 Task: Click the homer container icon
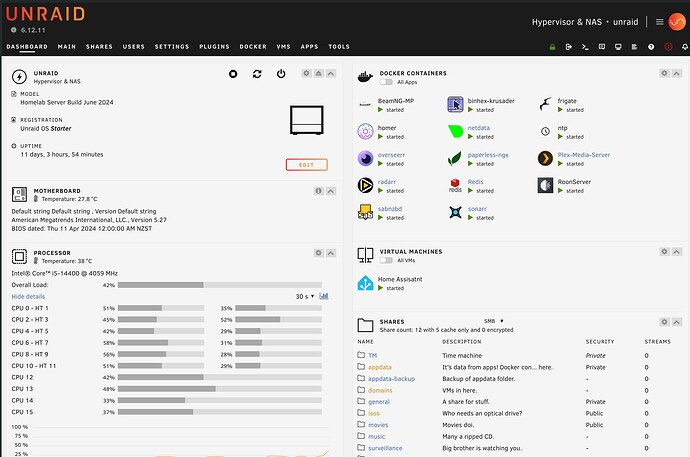365,131
